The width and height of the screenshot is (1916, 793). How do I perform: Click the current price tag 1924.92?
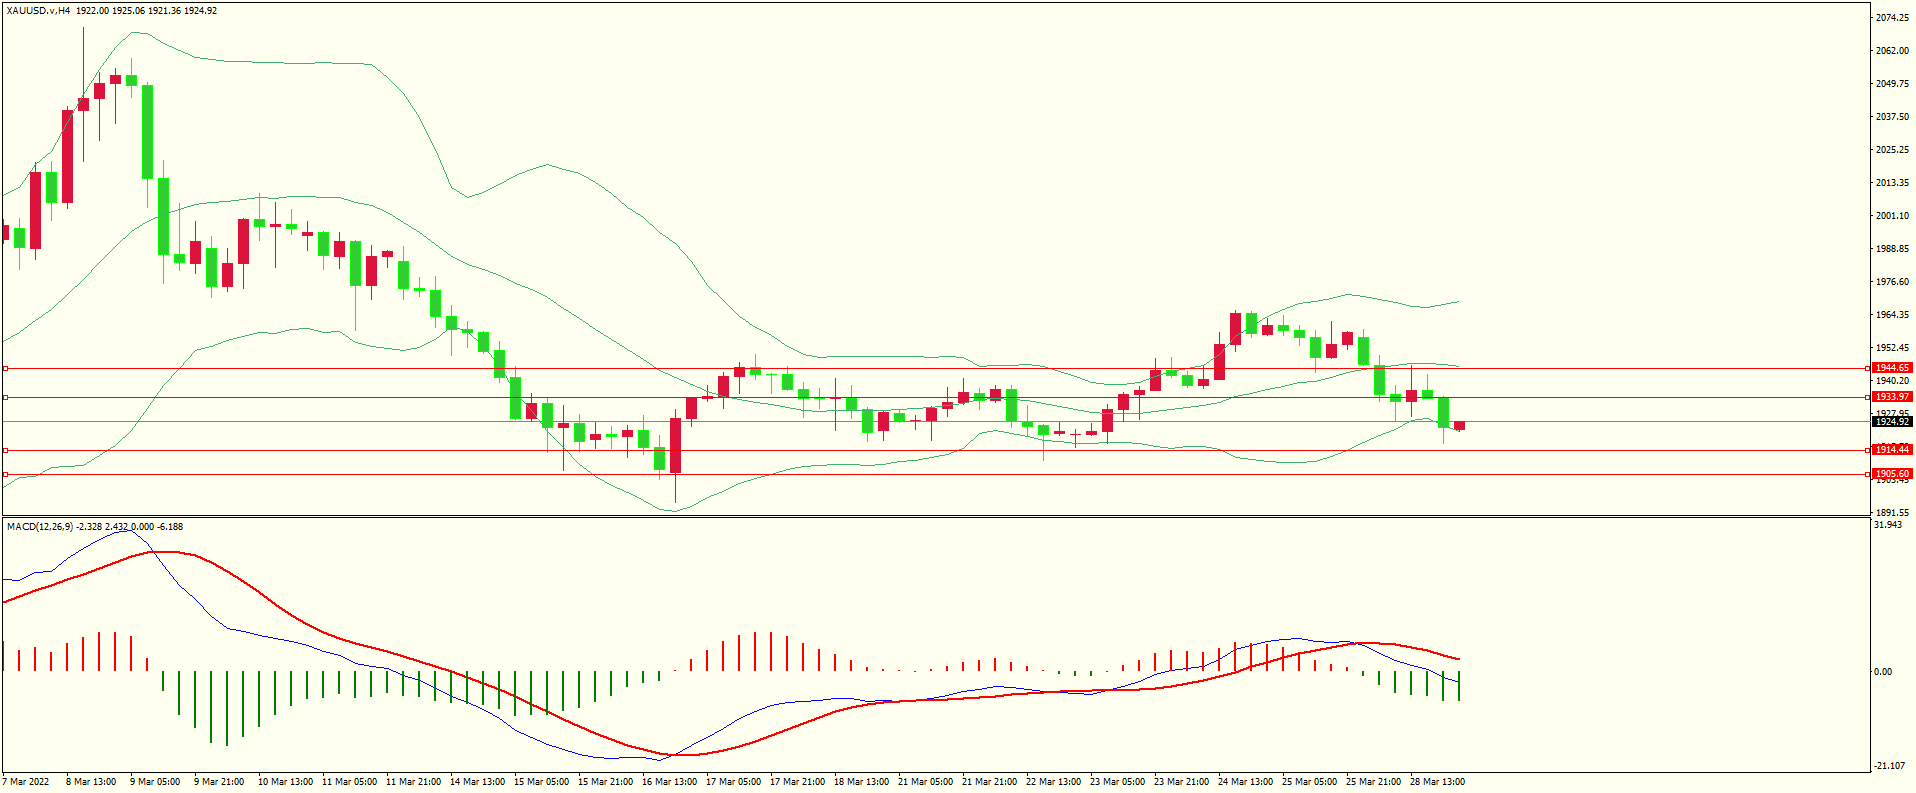pyautogui.click(x=1892, y=422)
